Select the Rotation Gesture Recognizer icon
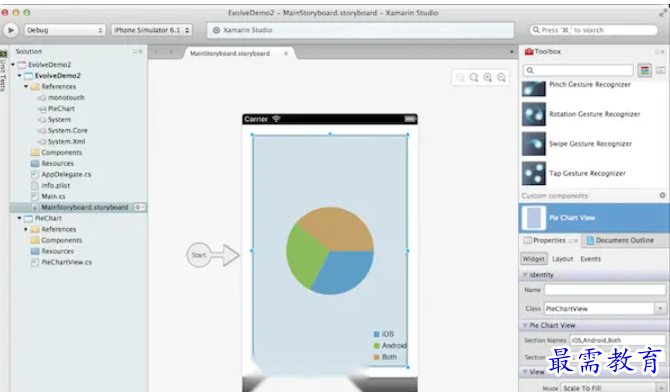 pyautogui.click(x=534, y=114)
